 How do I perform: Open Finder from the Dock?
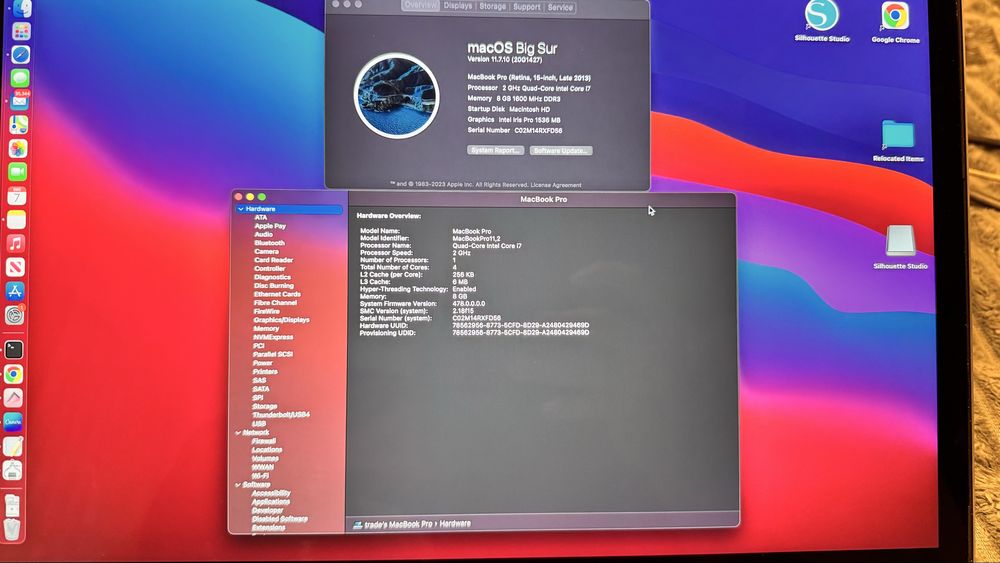(22, 8)
